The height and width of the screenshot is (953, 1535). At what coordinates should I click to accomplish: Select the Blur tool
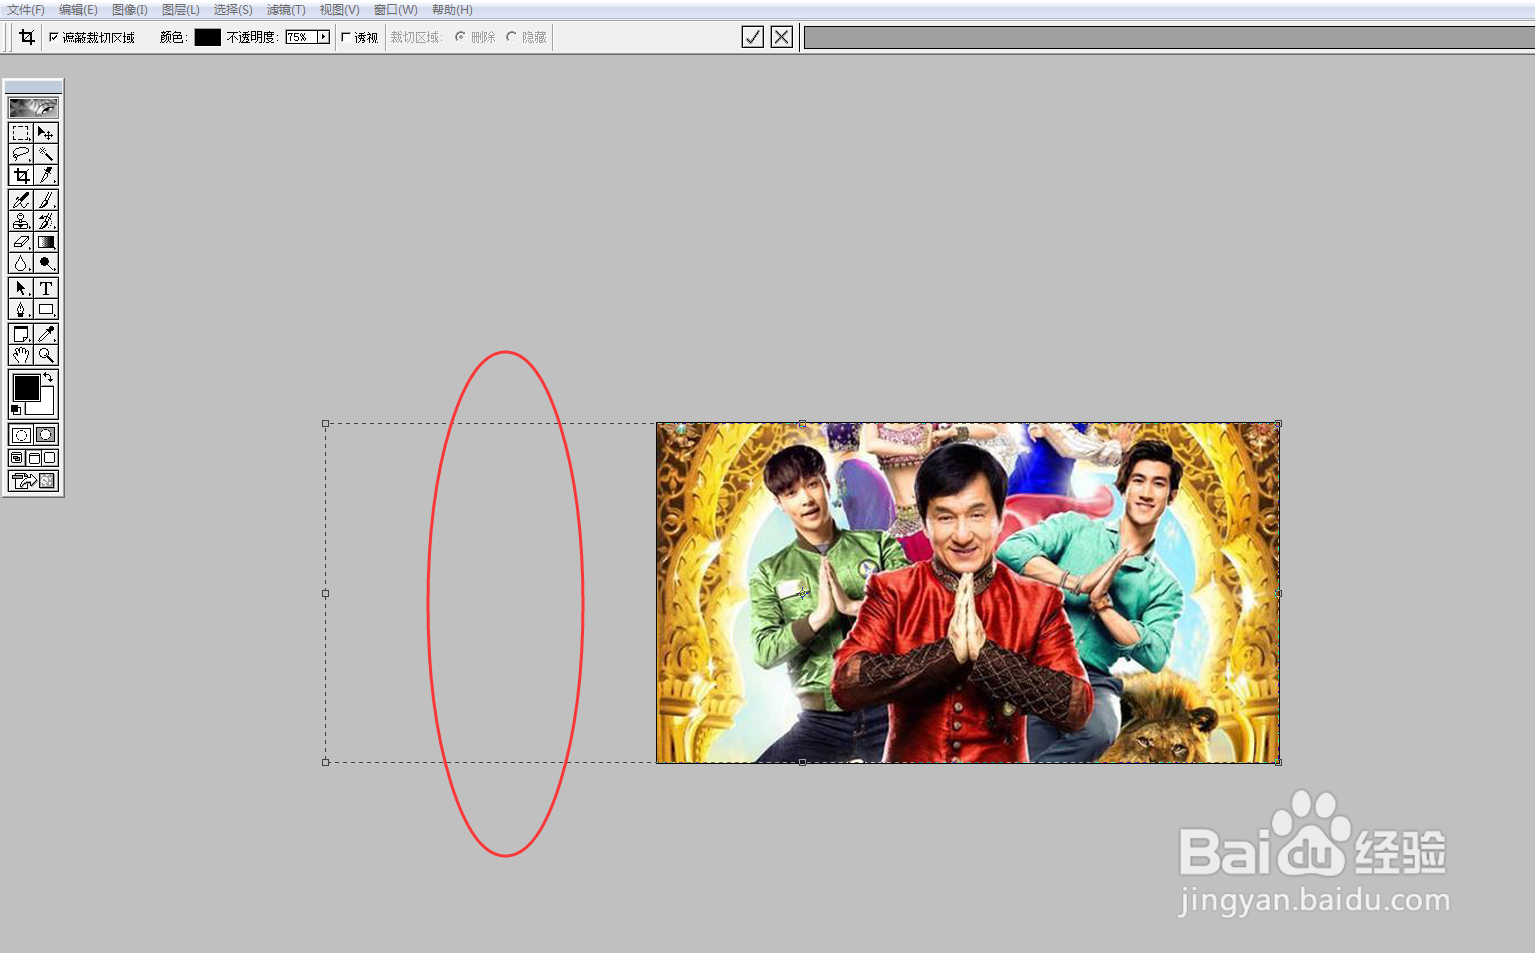coord(21,263)
